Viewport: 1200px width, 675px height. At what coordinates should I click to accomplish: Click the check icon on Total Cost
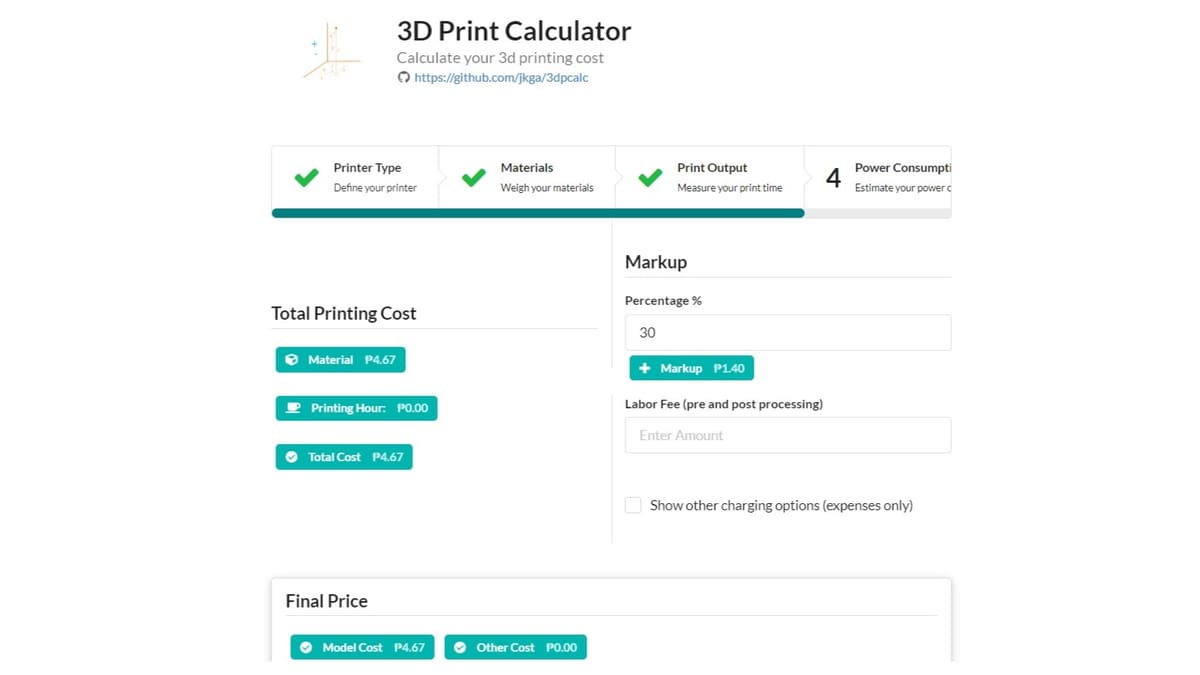coord(291,457)
